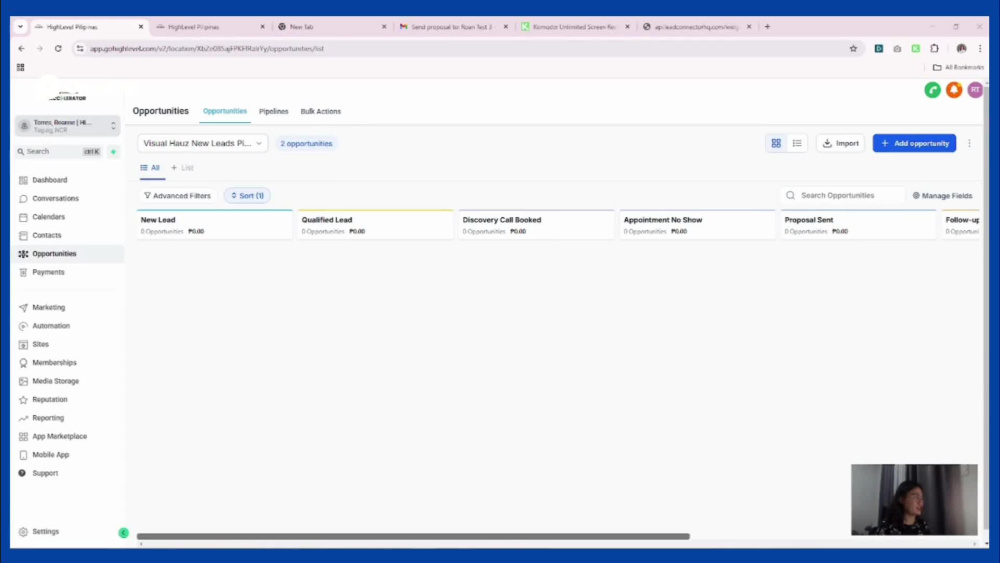Switch to Send proposal Gmail browser tab
The width and height of the screenshot is (1000, 563).
pos(452,27)
